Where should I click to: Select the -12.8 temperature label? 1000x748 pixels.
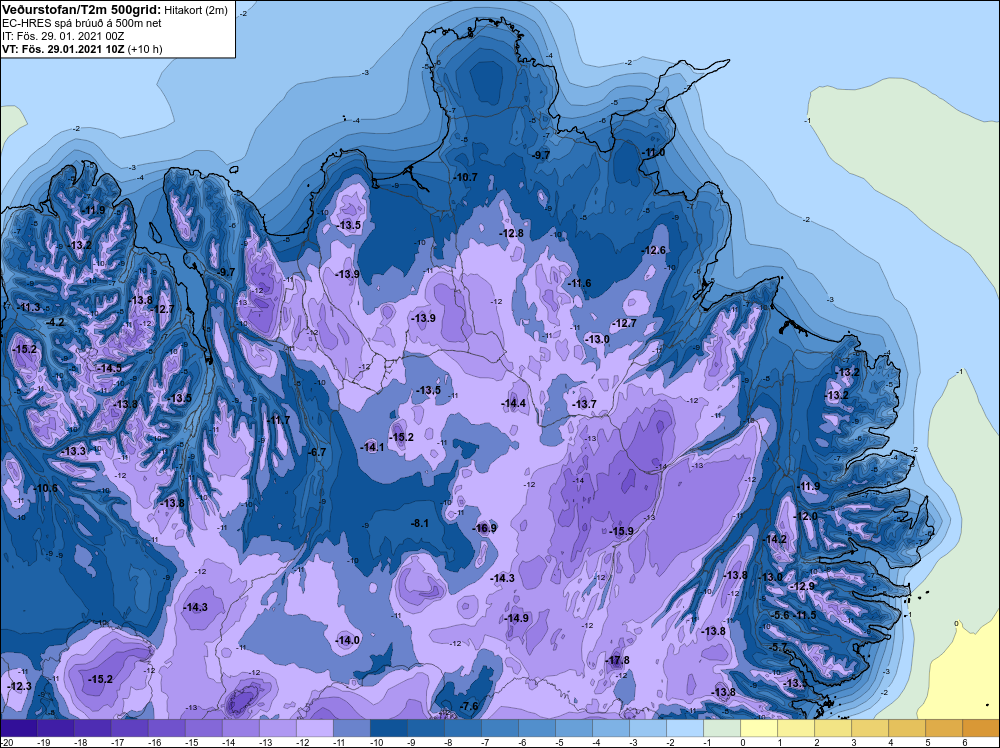[x=511, y=233]
